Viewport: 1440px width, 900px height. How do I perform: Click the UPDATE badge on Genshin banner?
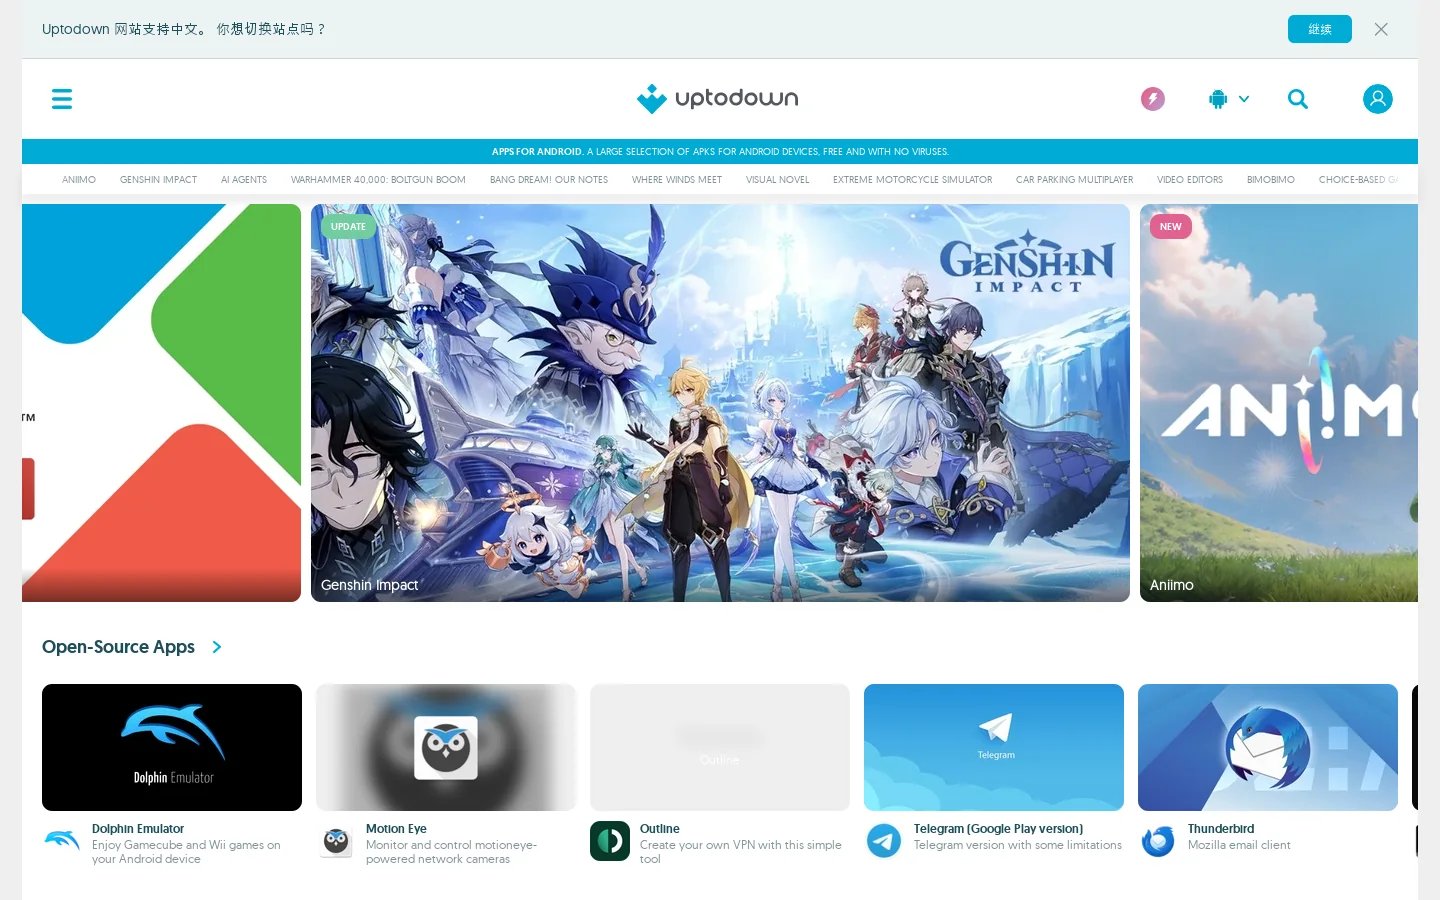coord(348,227)
